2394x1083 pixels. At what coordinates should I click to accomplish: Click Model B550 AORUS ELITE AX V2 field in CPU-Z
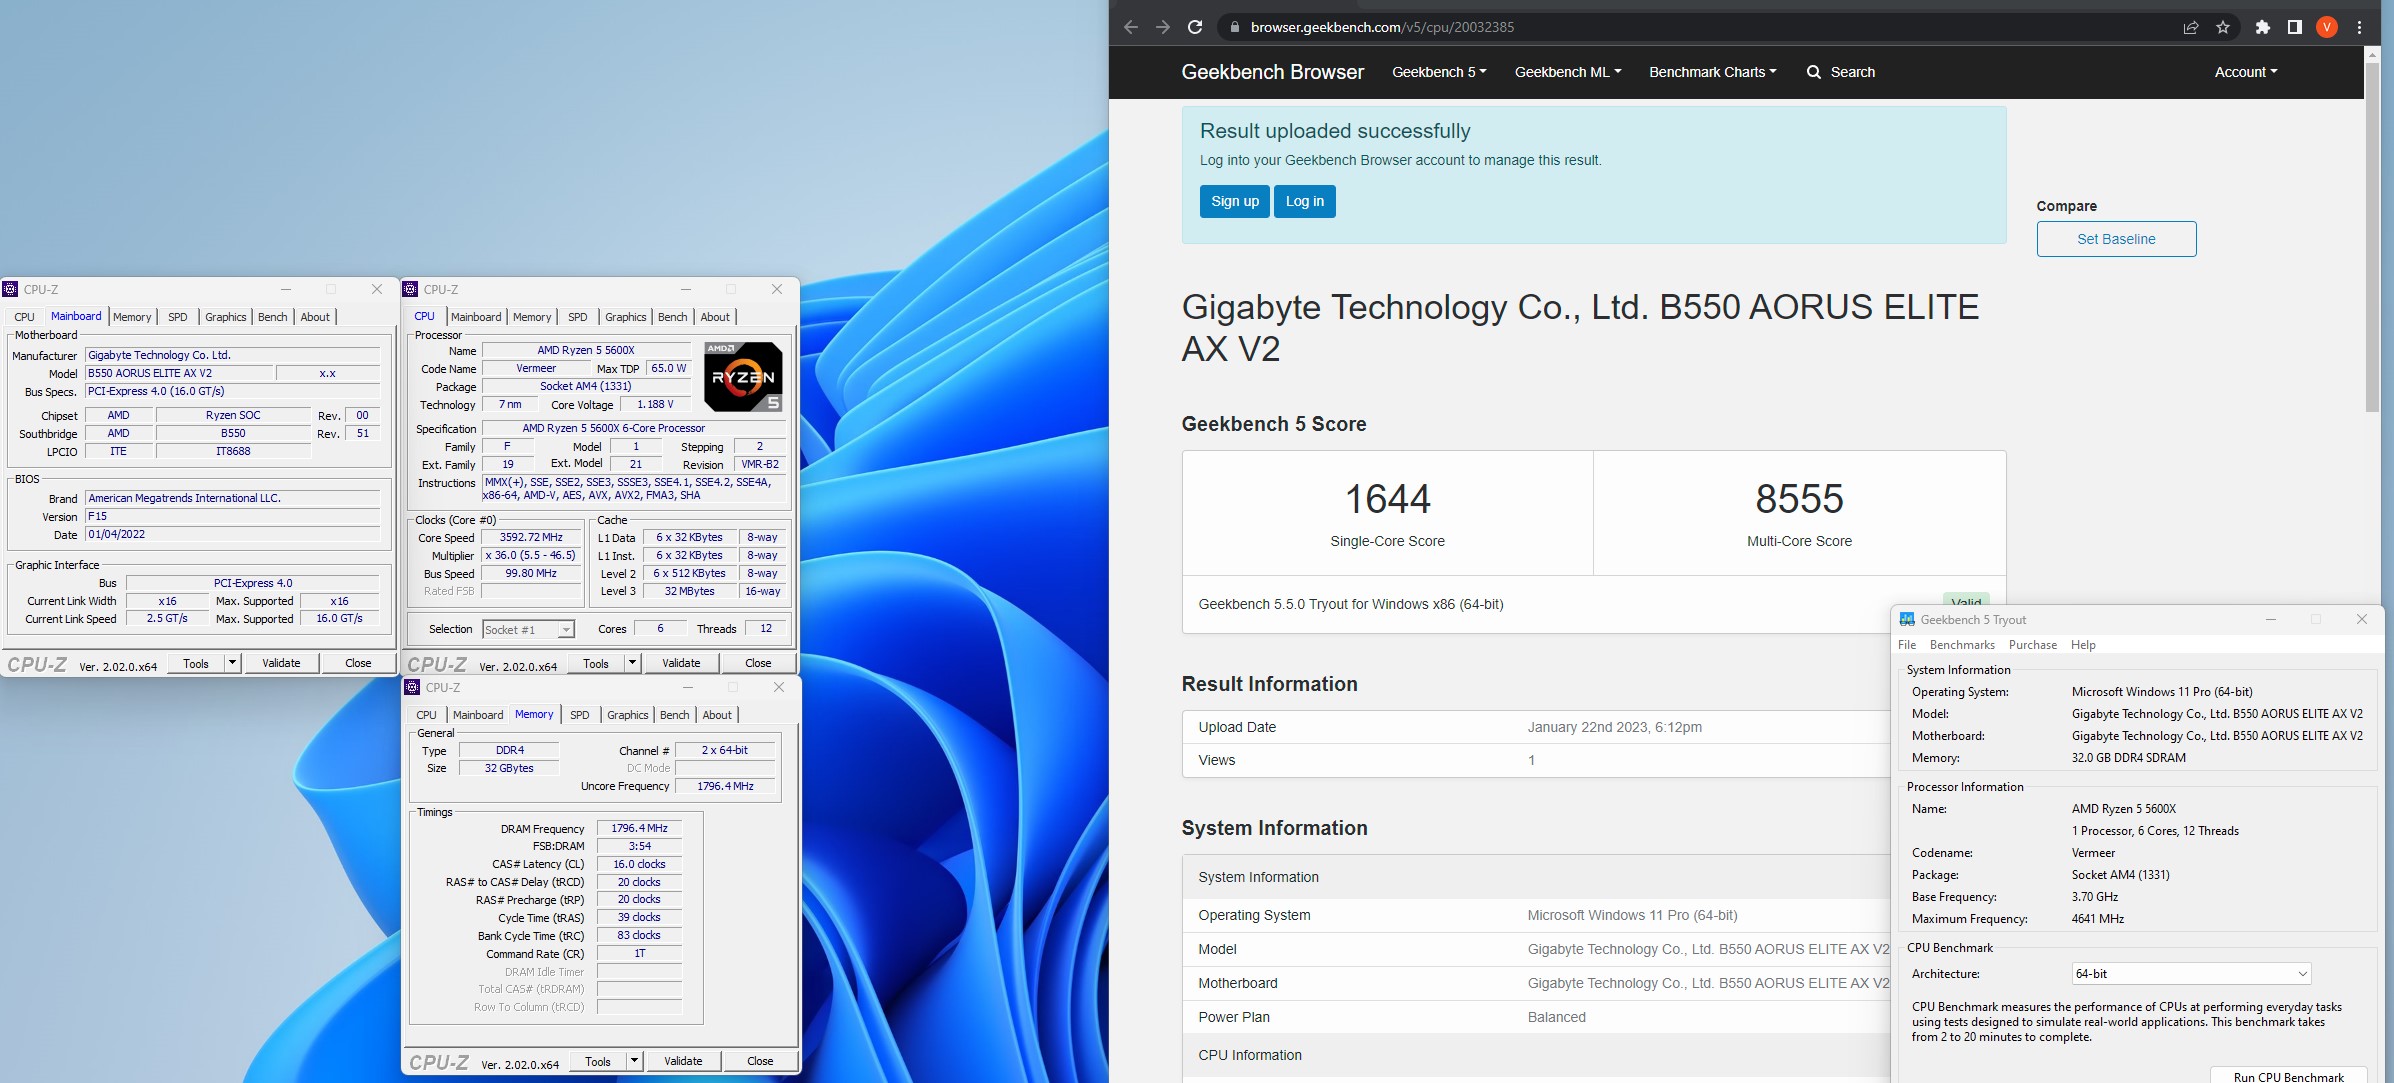[x=179, y=373]
